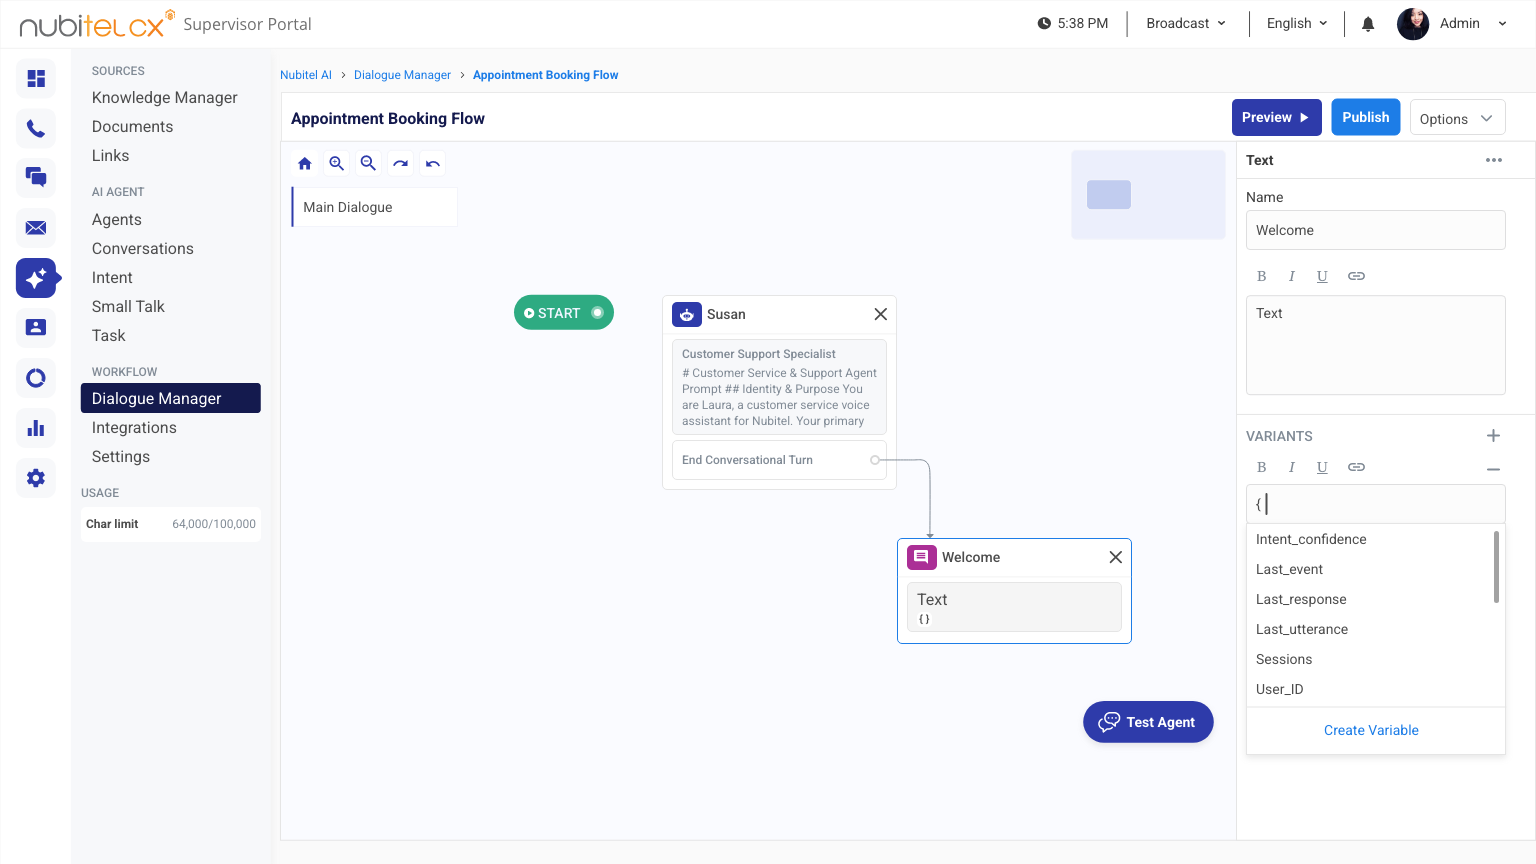The height and width of the screenshot is (864, 1536).
Task: Open the analytics bar chart sidebar icon
Action: pos(35,428)
